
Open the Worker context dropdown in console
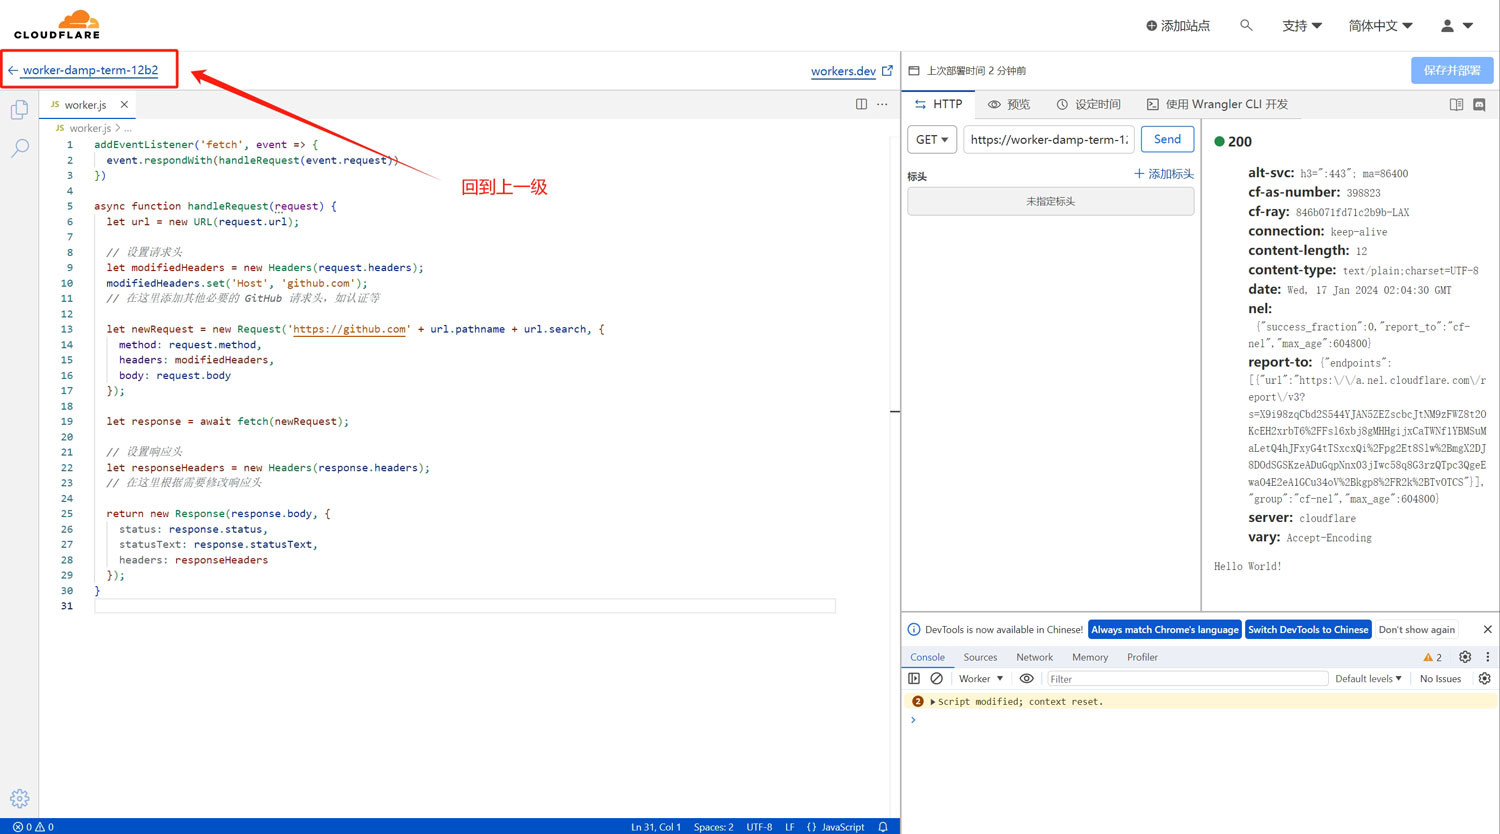981,678
